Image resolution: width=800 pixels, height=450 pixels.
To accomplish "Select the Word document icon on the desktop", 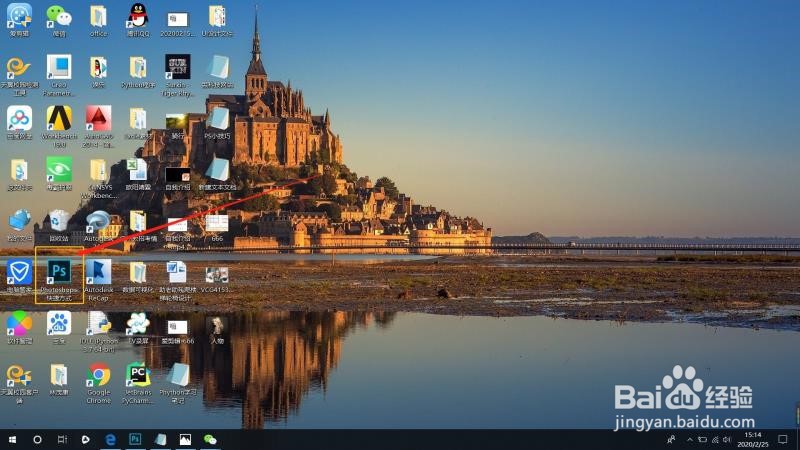I will tap(178, 280).
